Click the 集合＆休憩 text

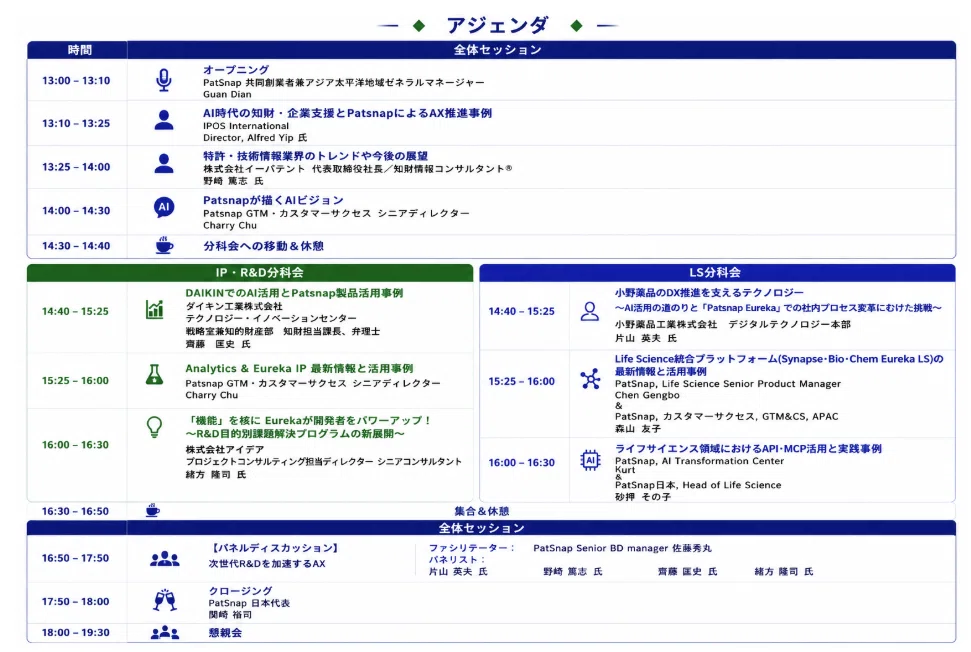pyautogui.click(x=481, y=511)
